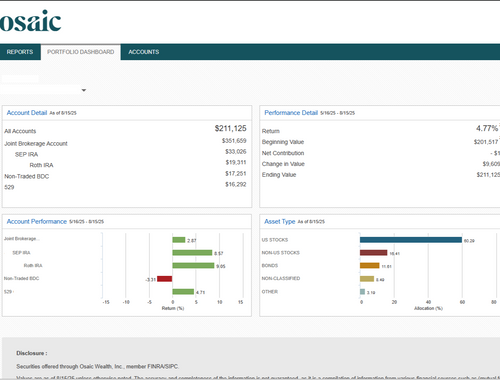Click the $19,311 Roth IRA value

click(x=236, y=162)
